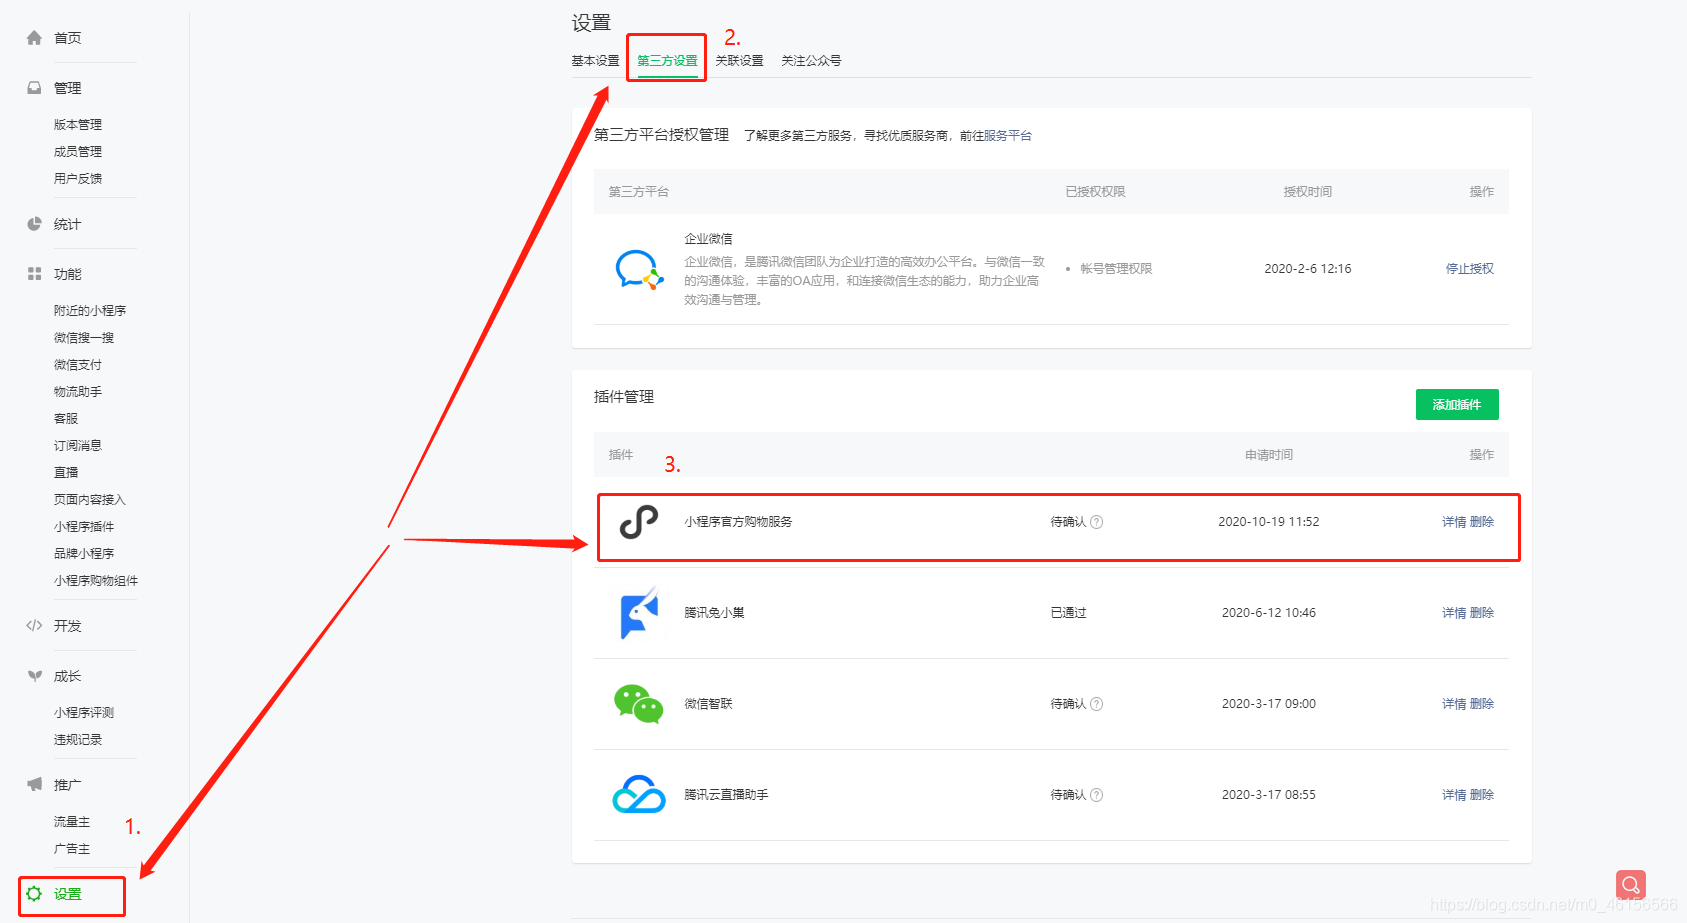Click the 腾讯兔小巢 plugin logo
The height and width of the screenshot is (923, 1687).
coord(639,613)
